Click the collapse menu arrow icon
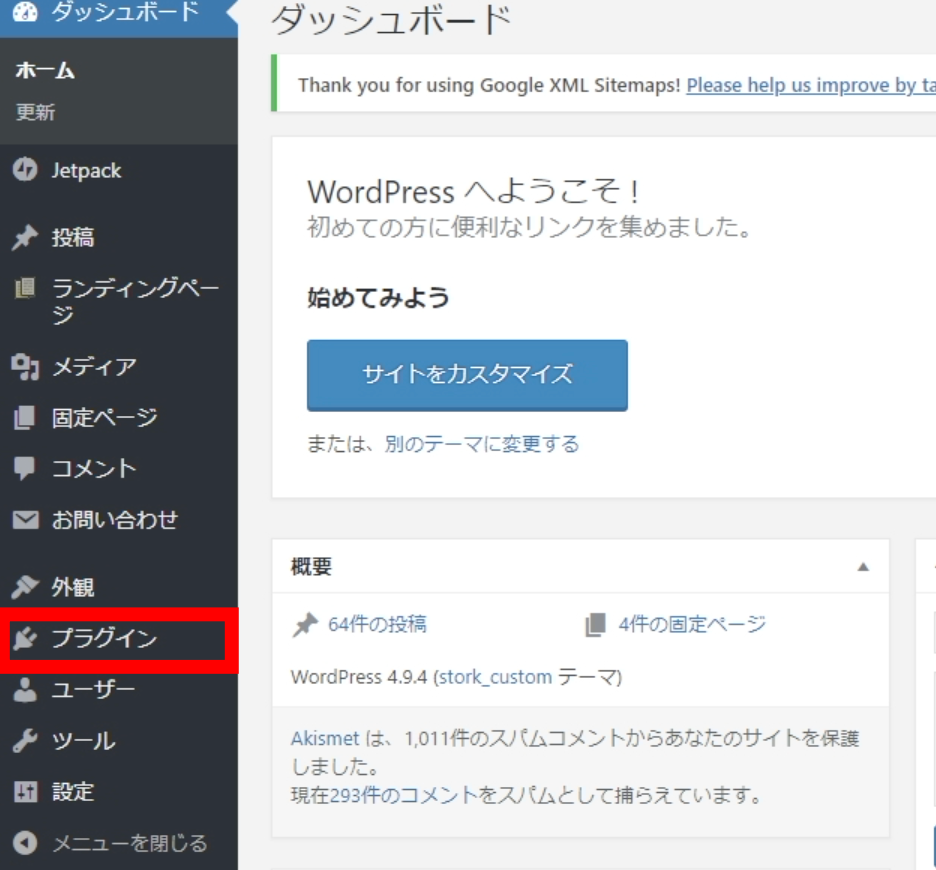Viewport: 936px width, 870px height. (x=25, y=843)
